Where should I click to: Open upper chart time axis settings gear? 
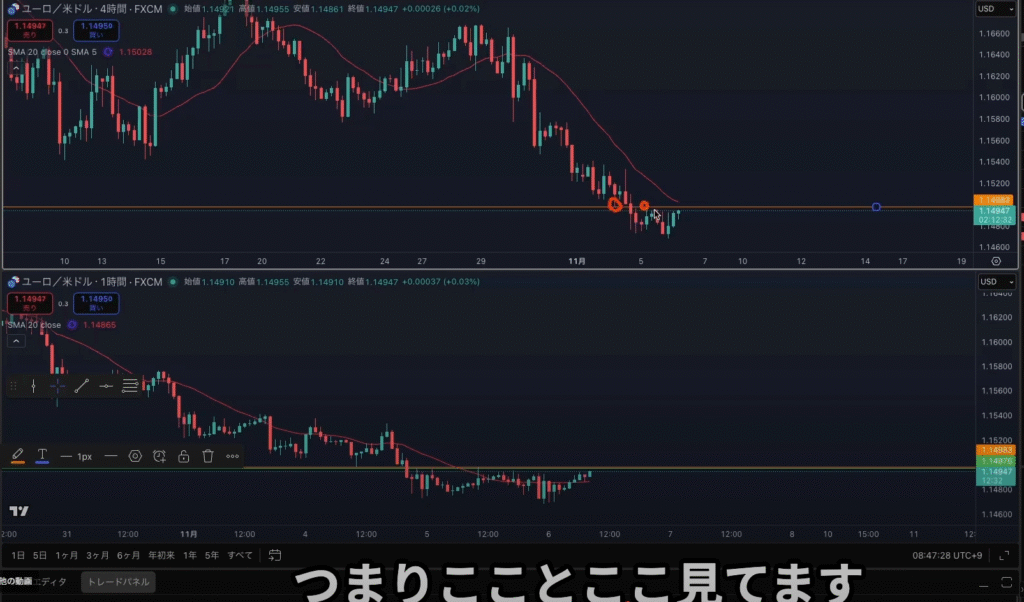pyautogui.click(x=996, y=261)
